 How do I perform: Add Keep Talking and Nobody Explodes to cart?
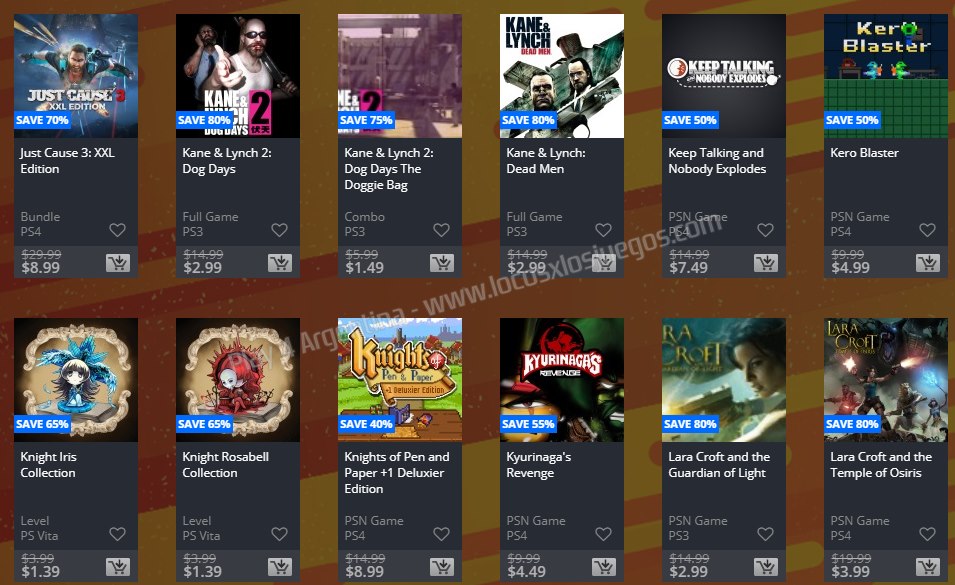pos(766,263)
